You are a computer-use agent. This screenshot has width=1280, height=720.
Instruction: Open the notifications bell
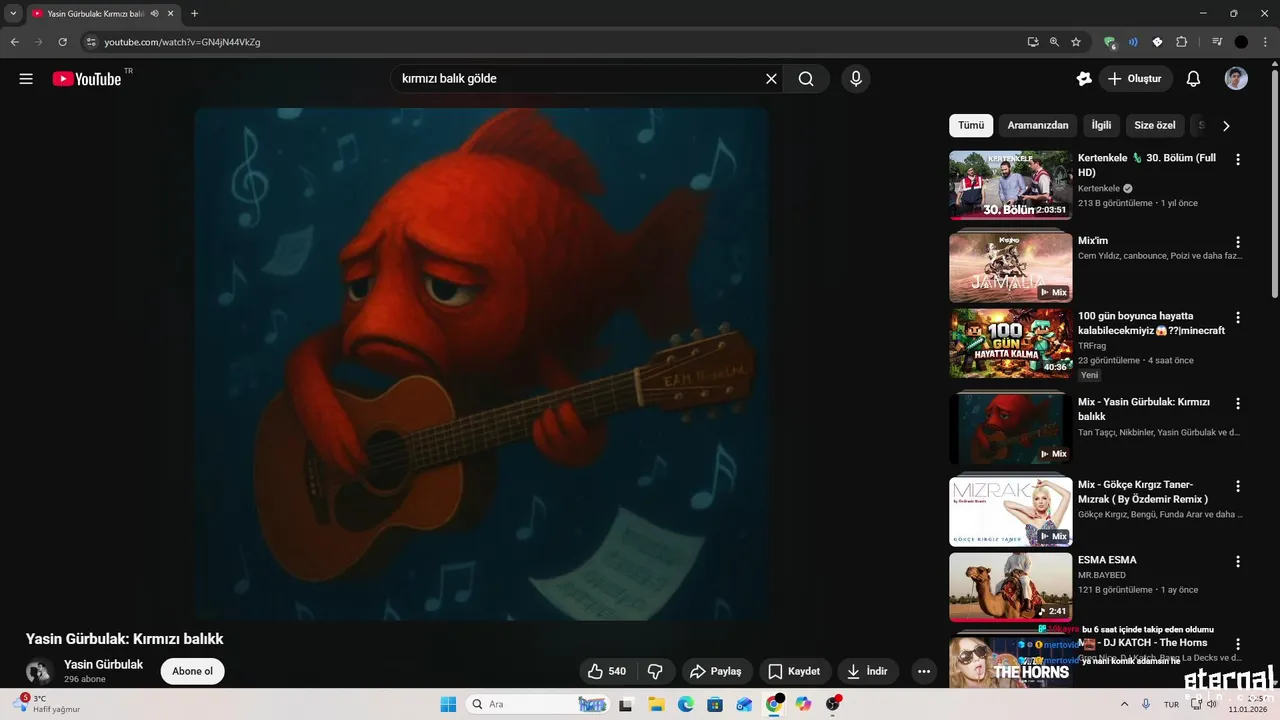click(x=1193, y=79)
